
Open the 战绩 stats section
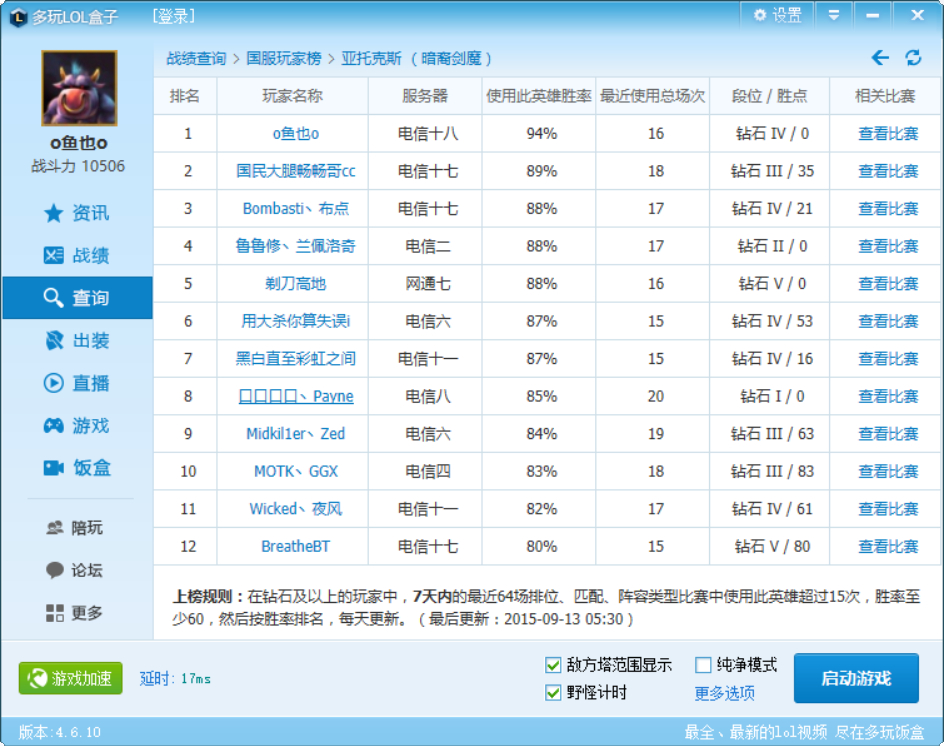click(x=76, y=255)
